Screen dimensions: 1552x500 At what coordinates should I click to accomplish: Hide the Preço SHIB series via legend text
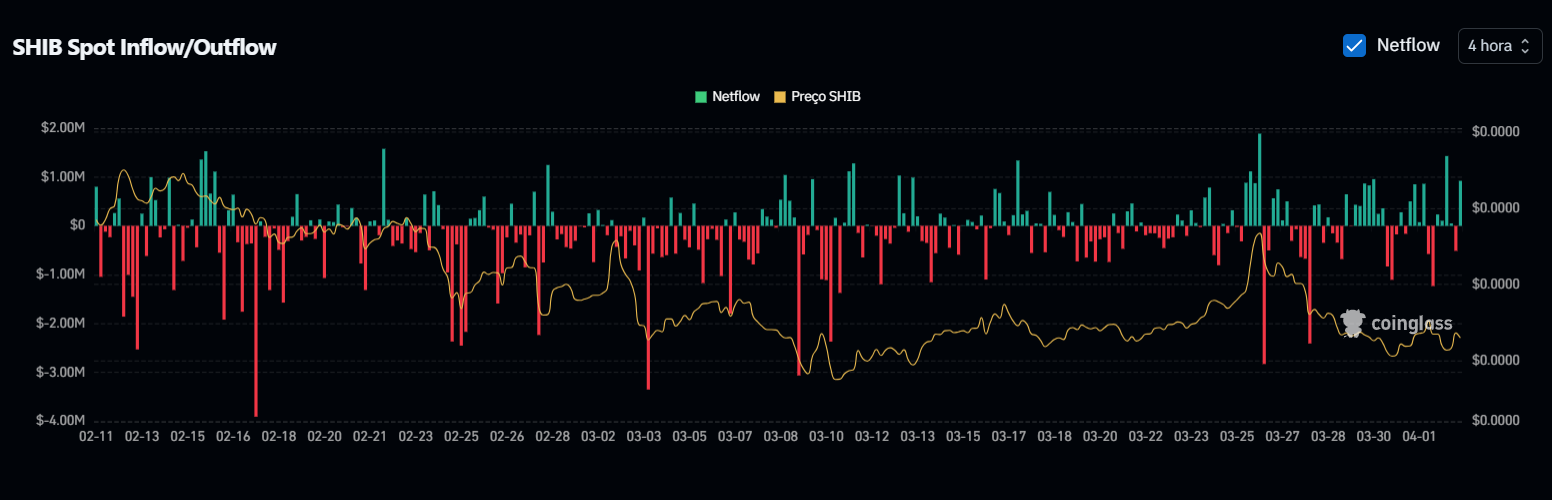(826, 97)
